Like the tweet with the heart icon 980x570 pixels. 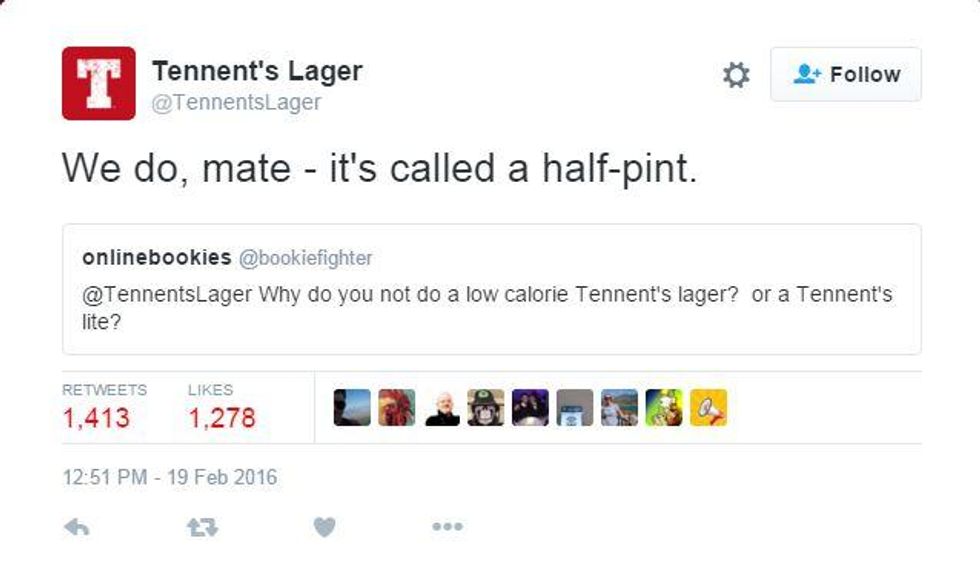coord(324,528)
